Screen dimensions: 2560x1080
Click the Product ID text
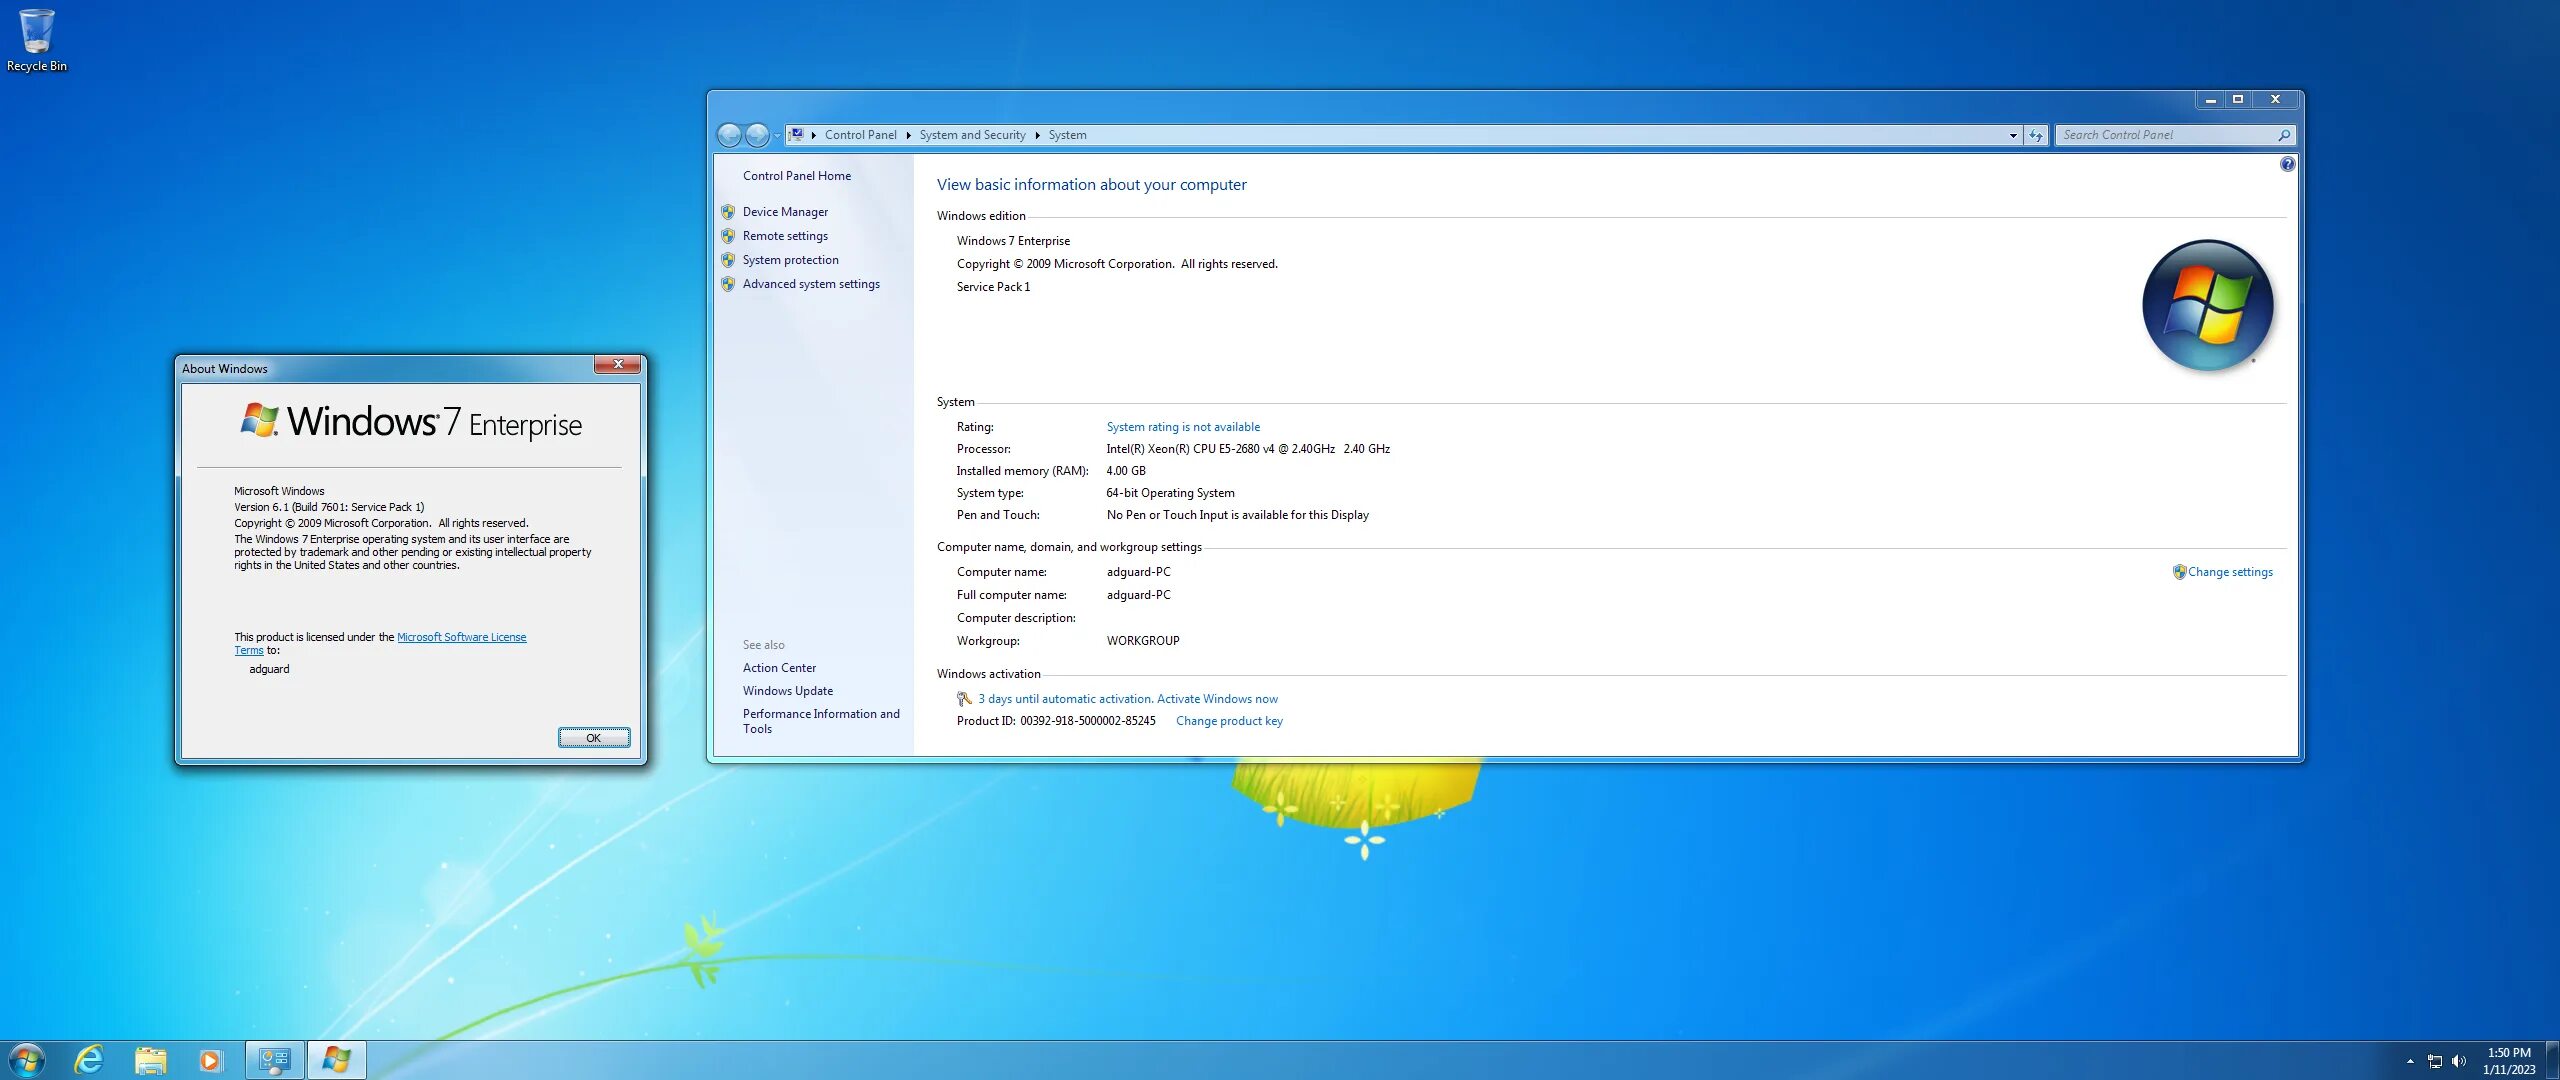(1056, 721)
